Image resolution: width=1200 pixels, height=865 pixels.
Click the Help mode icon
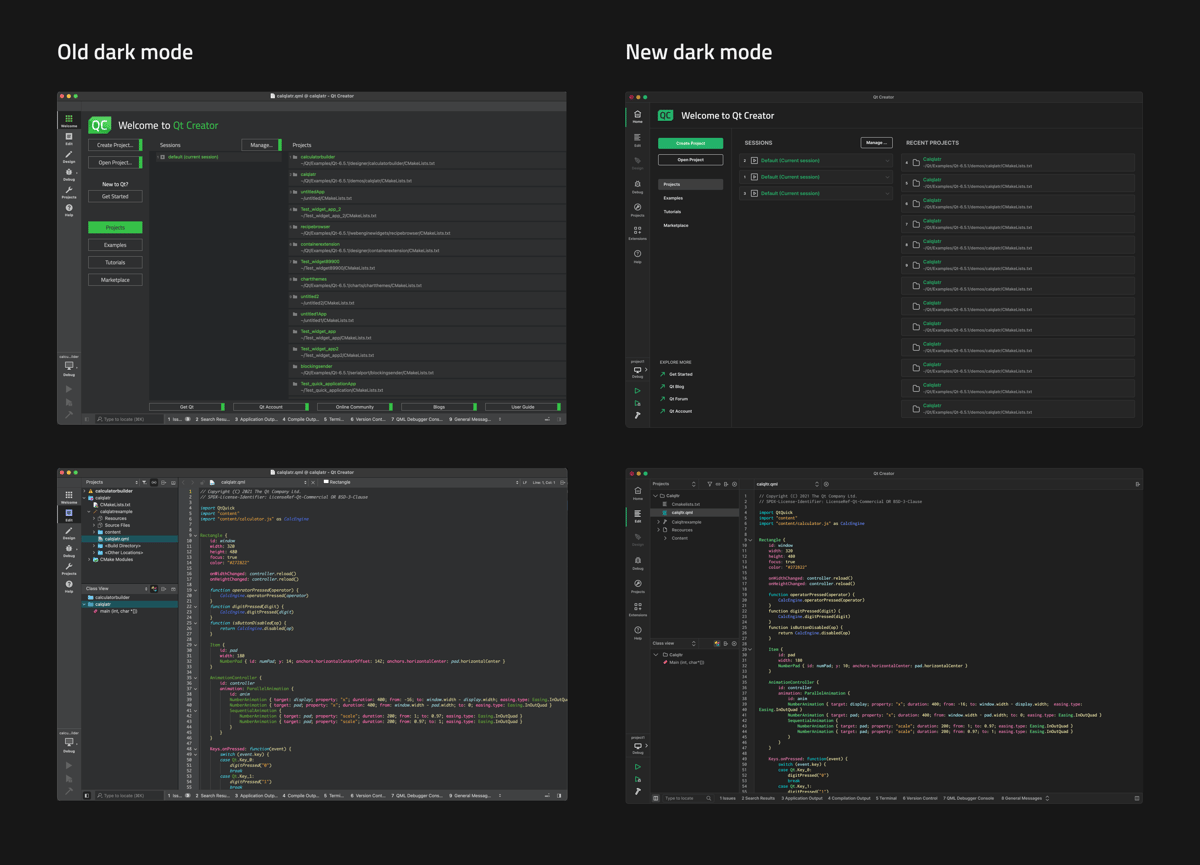(637, 253)
